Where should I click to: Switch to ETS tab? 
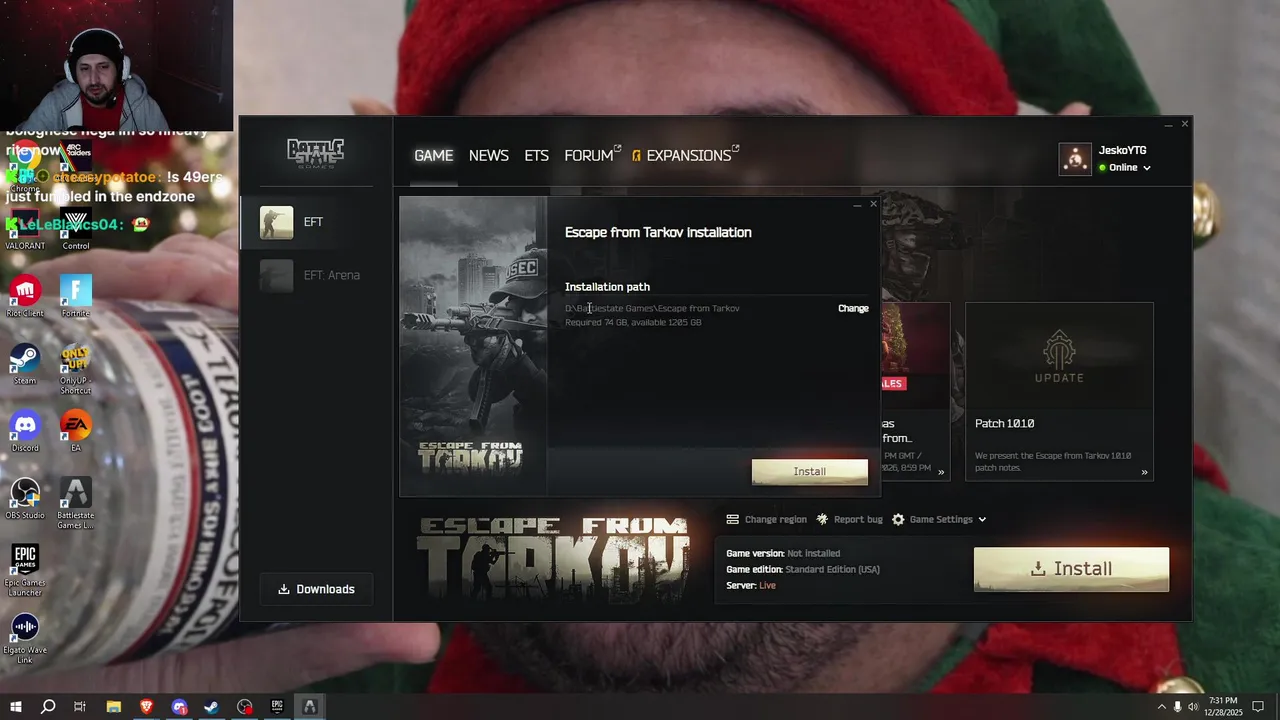point(537,156)
